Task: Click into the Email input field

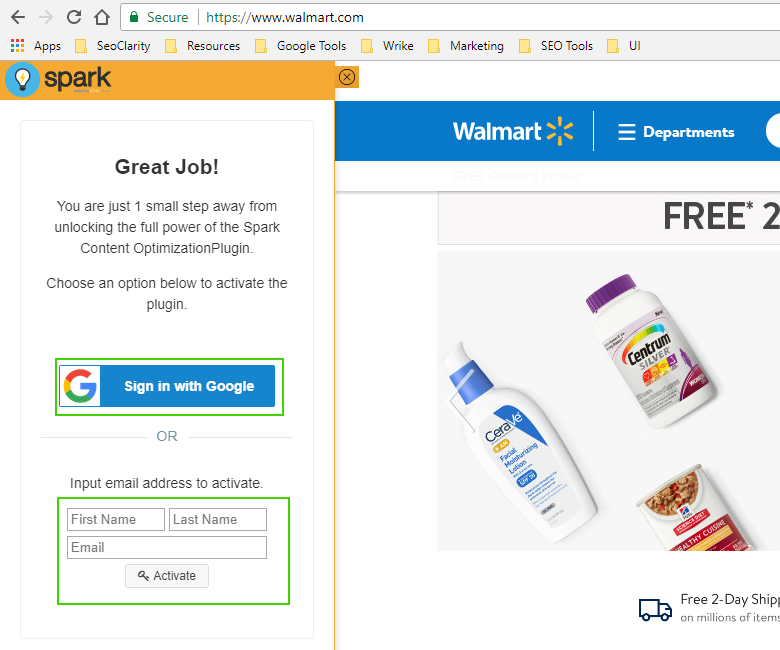Action: [167, 547]
